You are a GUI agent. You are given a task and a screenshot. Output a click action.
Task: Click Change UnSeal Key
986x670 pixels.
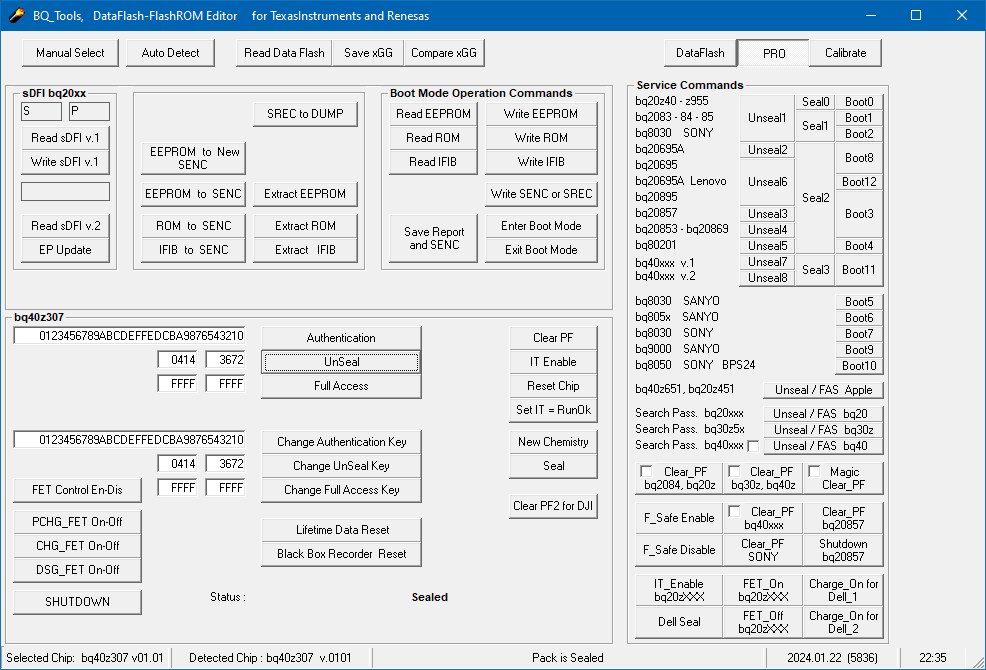(x=341, y=466)
